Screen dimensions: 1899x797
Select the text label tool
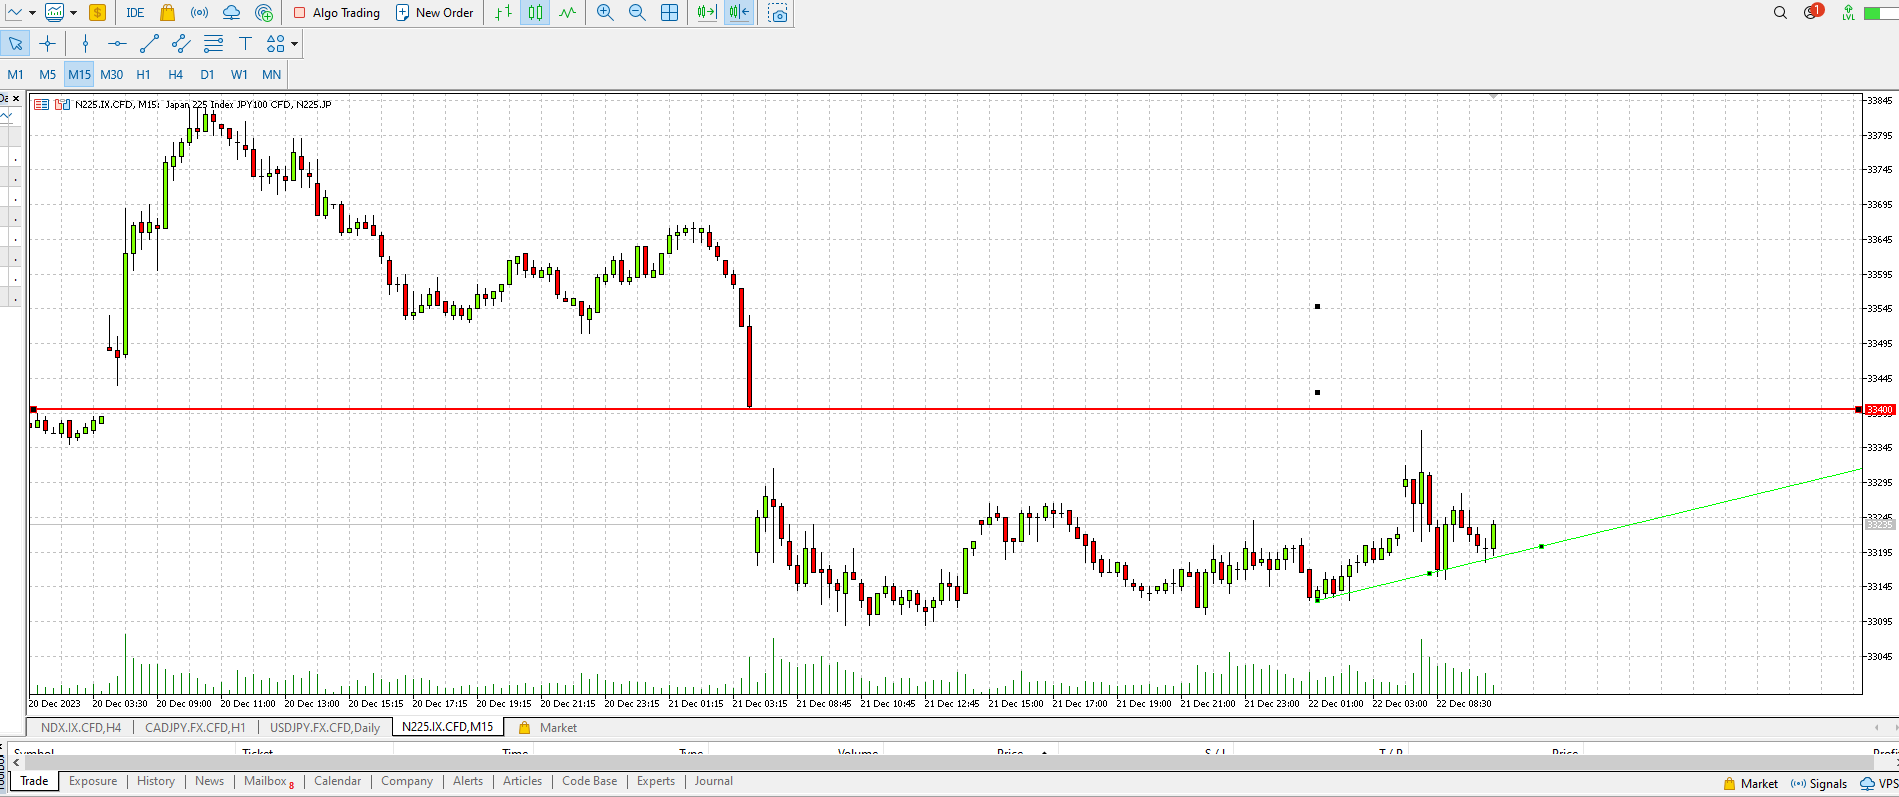[245, 44]
